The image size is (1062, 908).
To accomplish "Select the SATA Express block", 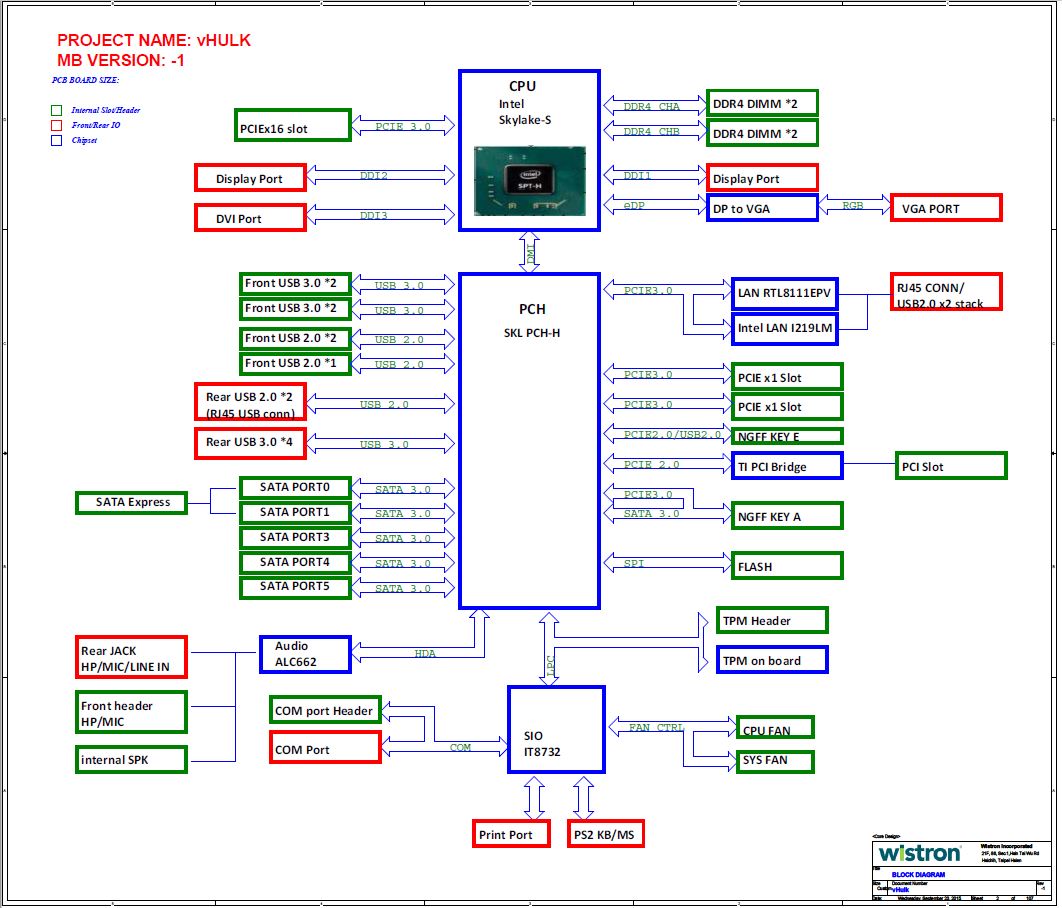I will point(131,502).
